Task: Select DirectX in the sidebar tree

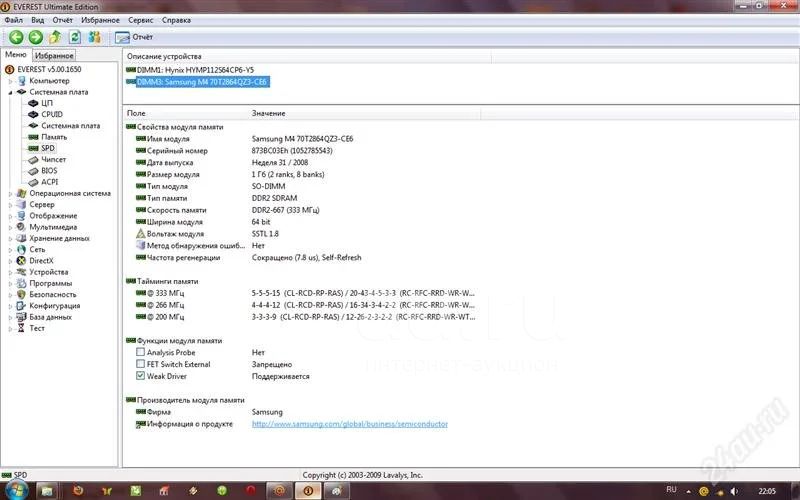Action: (42, 260)
